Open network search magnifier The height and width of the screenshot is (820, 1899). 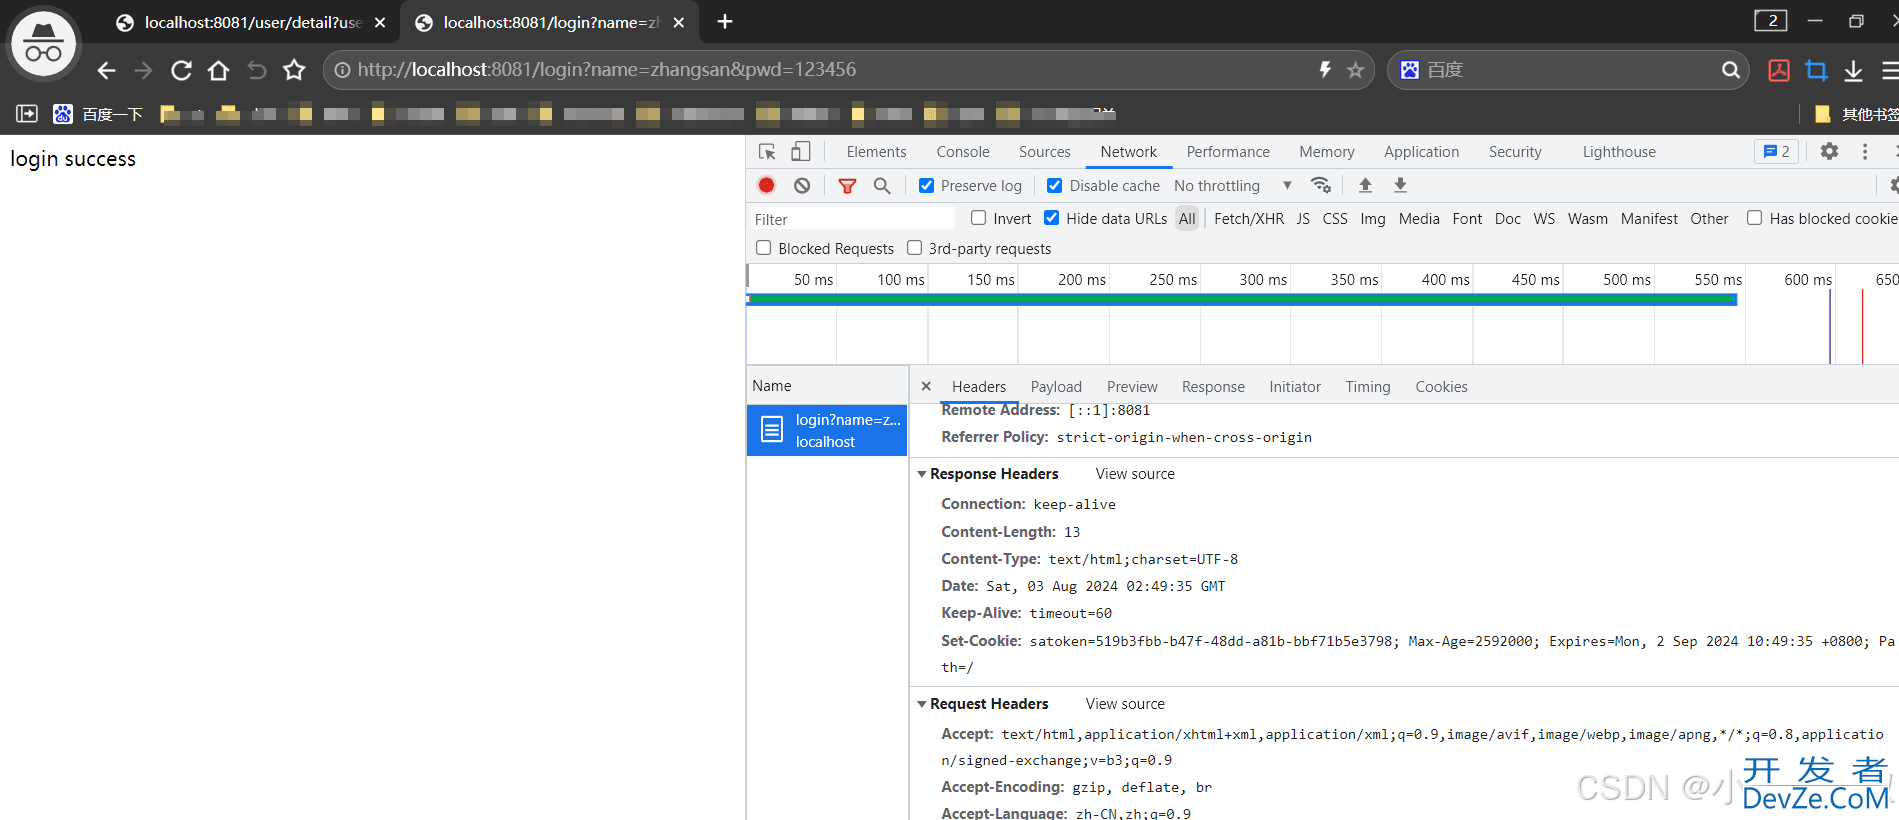click(x=882, y=185)
